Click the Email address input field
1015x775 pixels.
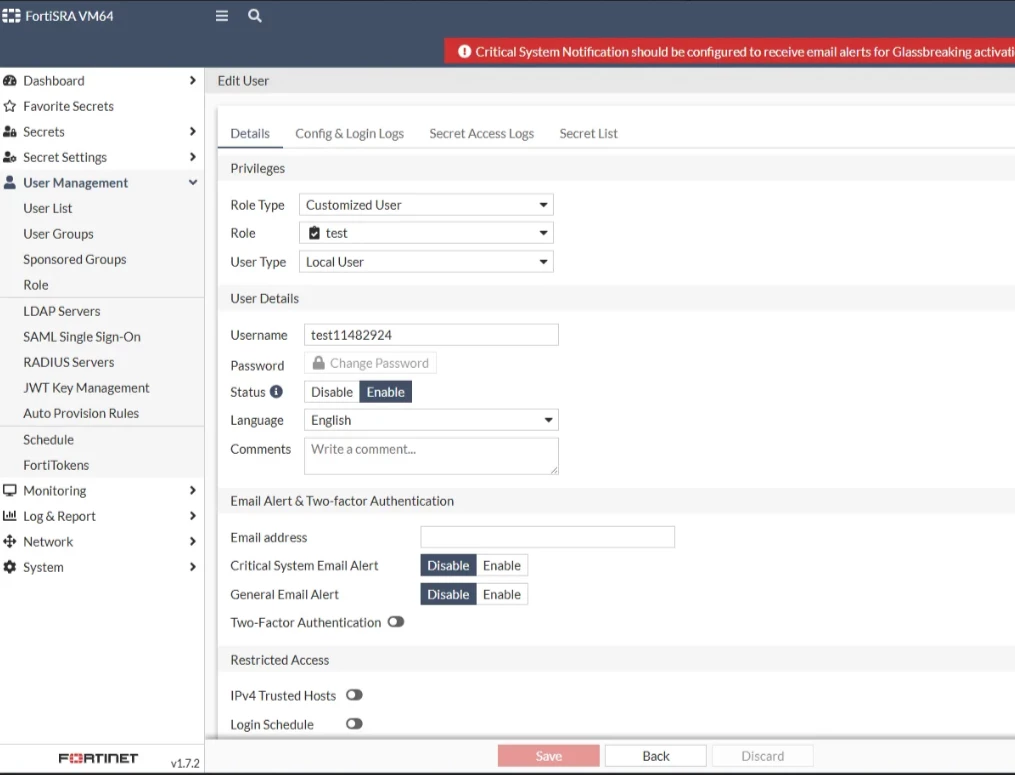(x=548, y=537)
